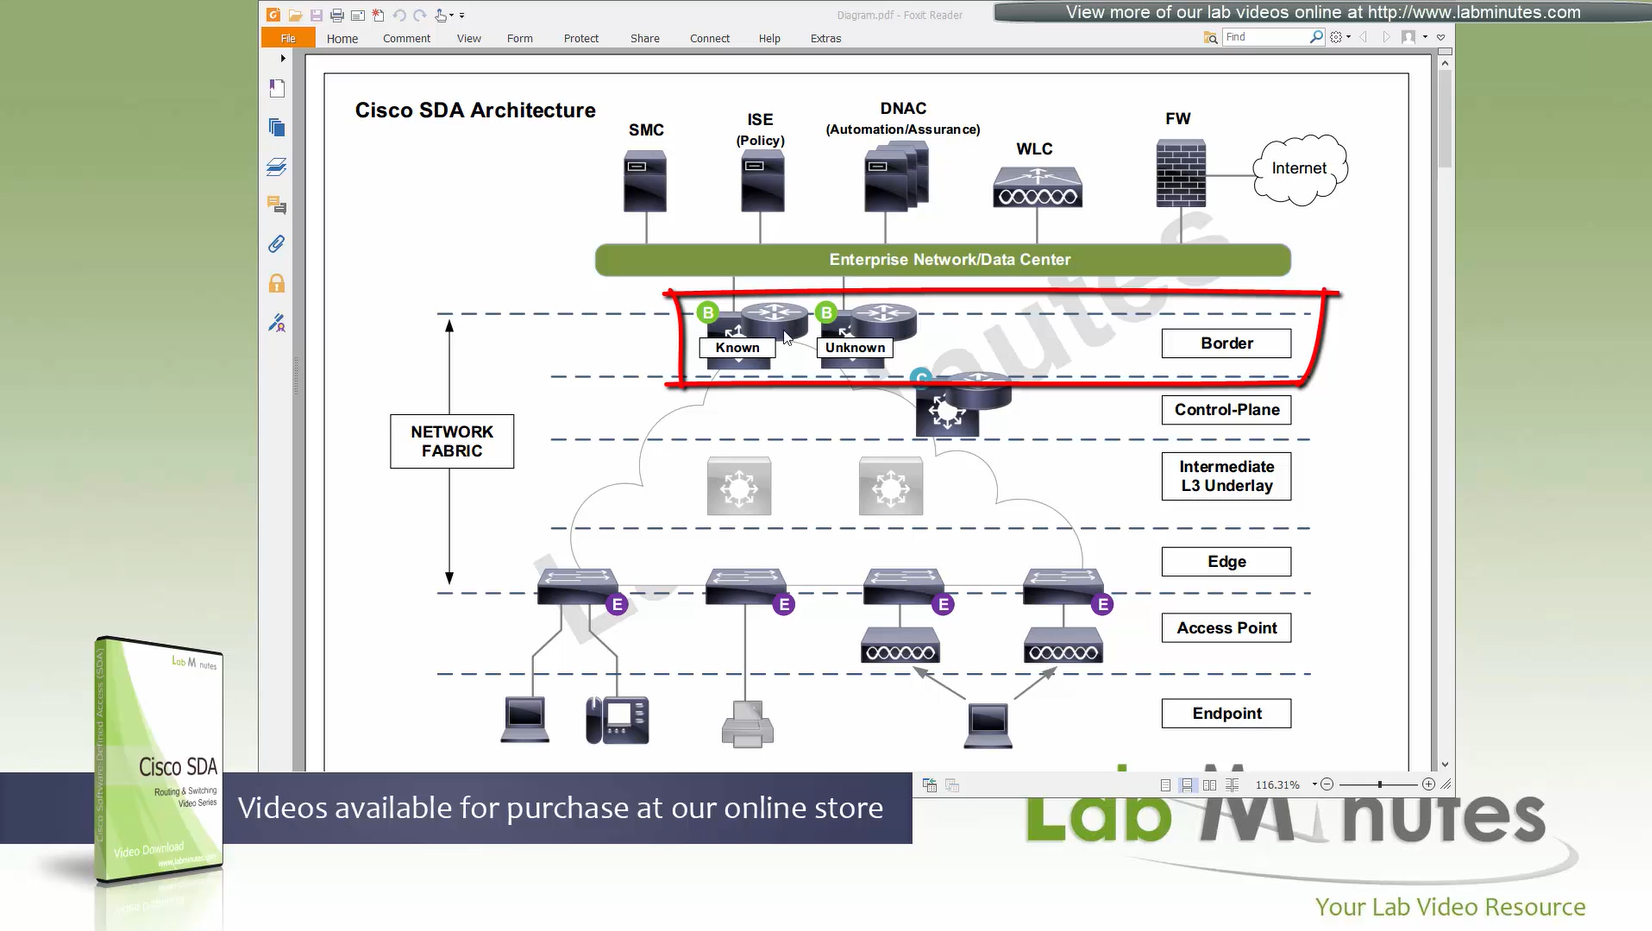The image size is (1652, 931).
Task: Open the Comments panel in sidebar
Action: coord(277,205)
